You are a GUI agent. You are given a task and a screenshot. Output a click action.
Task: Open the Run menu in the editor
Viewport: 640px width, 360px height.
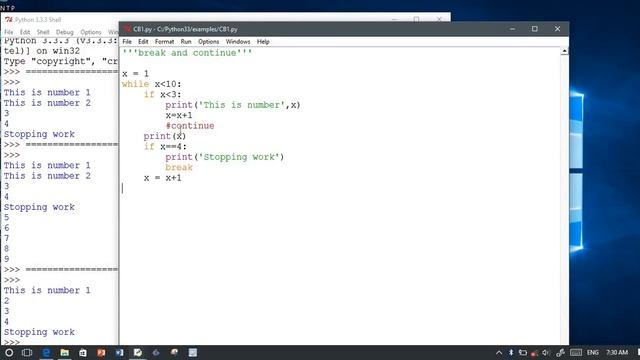coord(186,42)
